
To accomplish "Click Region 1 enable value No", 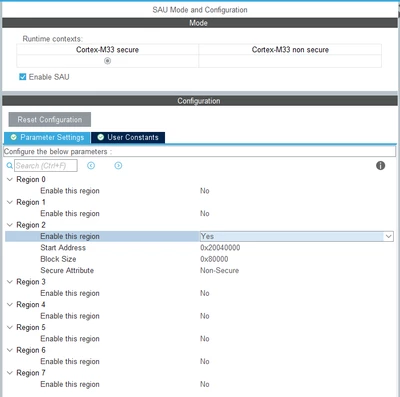I will tap(205, 213).
